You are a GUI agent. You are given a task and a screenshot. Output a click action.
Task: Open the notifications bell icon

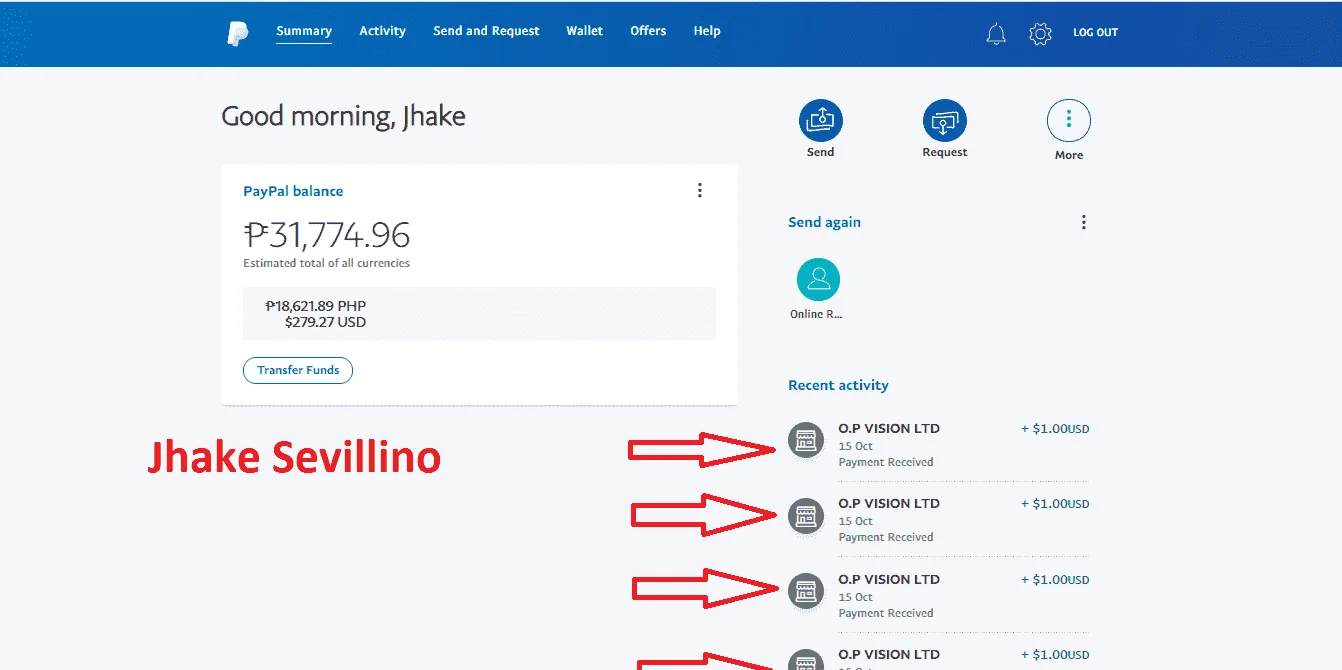(996, 33)
